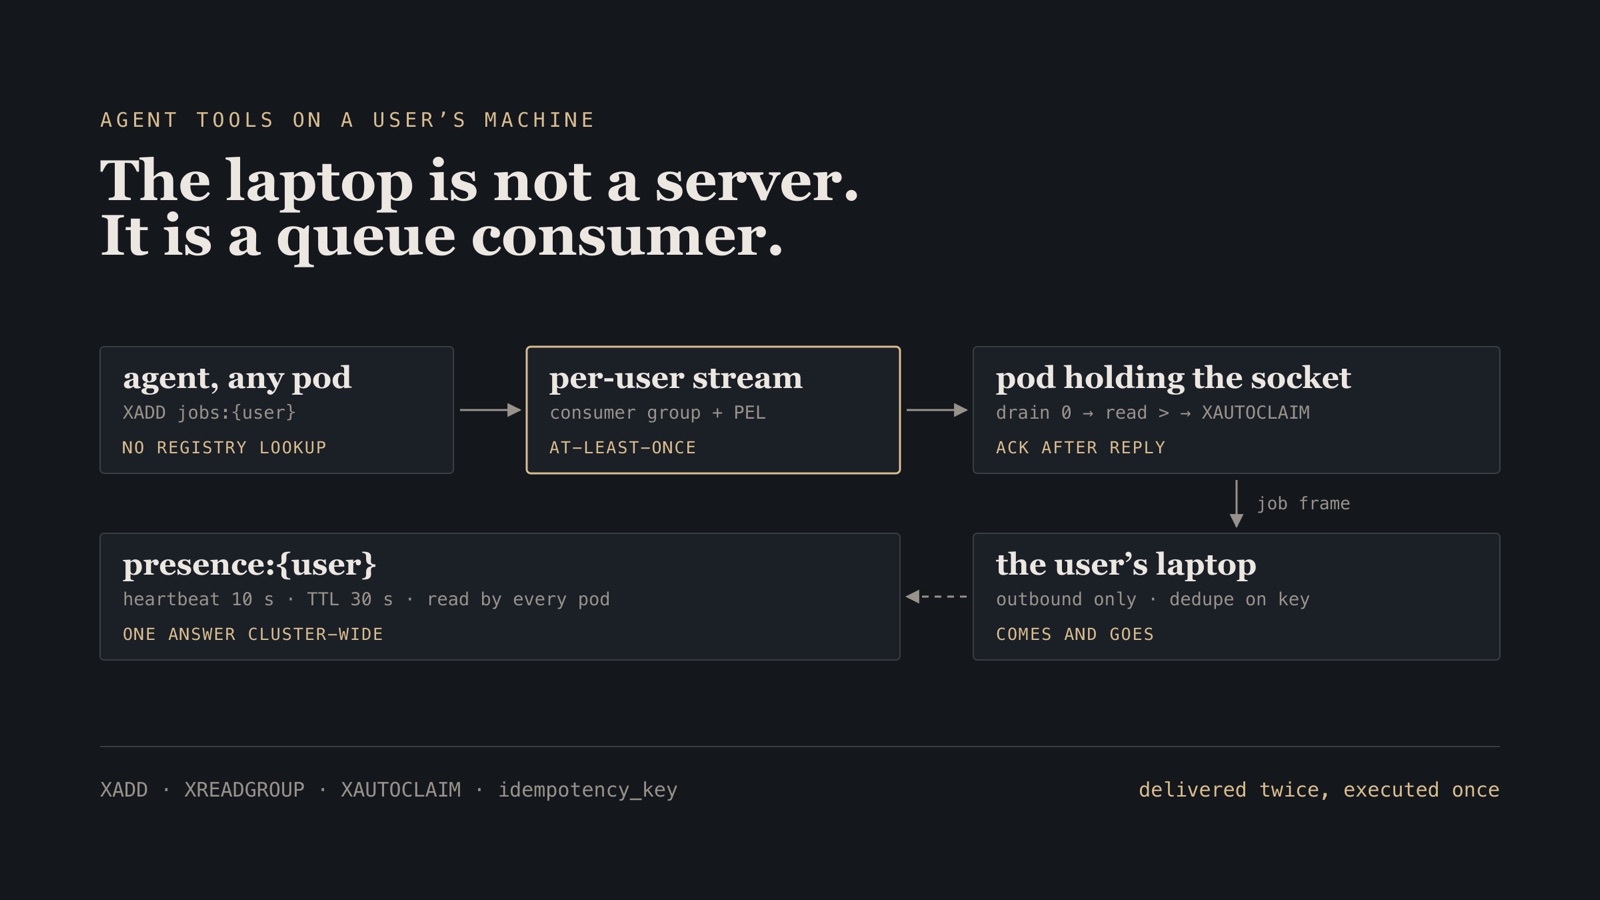
Task: Click the 'job frame' arrow label
Action: (x=1303, y=503)
